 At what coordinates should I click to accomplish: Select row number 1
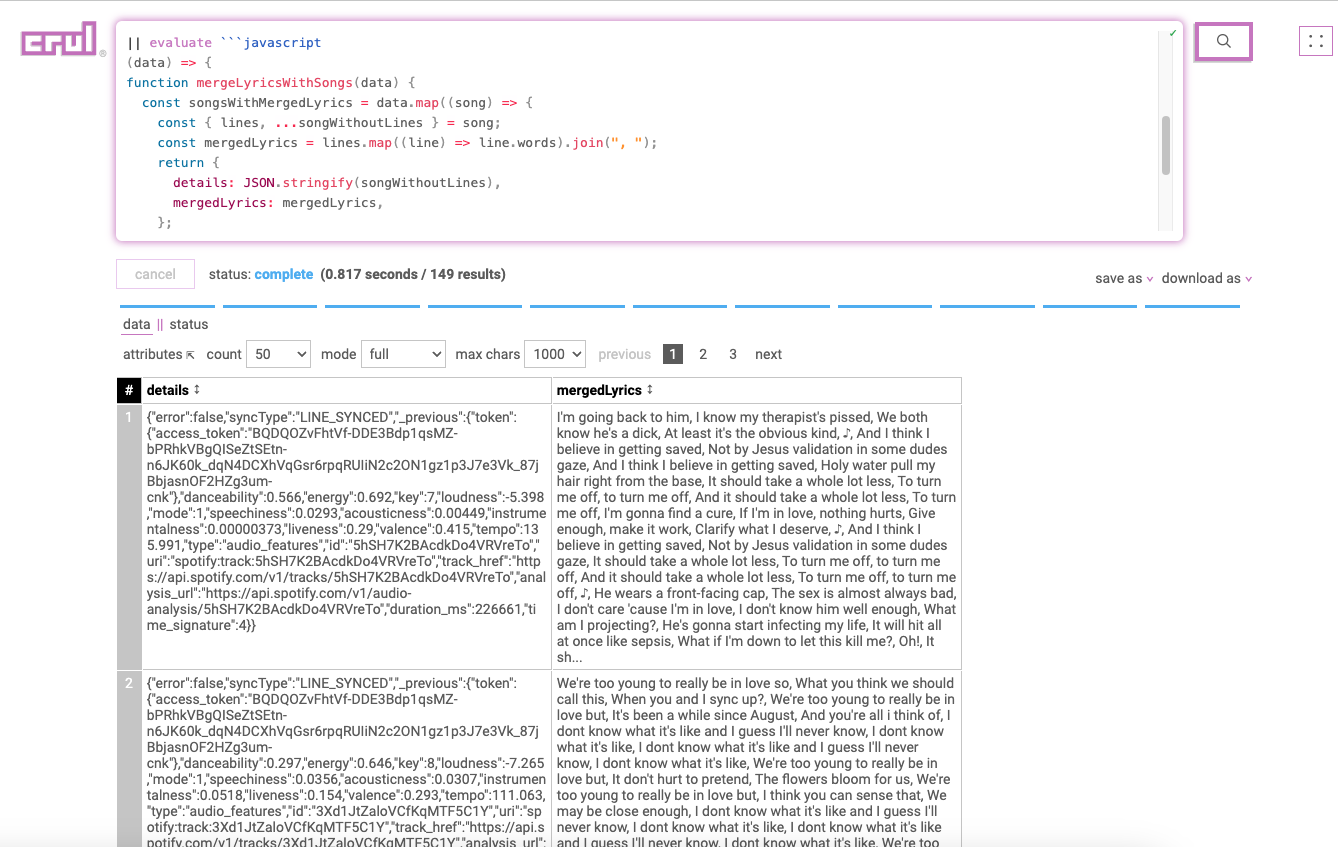tap(129, 537)
